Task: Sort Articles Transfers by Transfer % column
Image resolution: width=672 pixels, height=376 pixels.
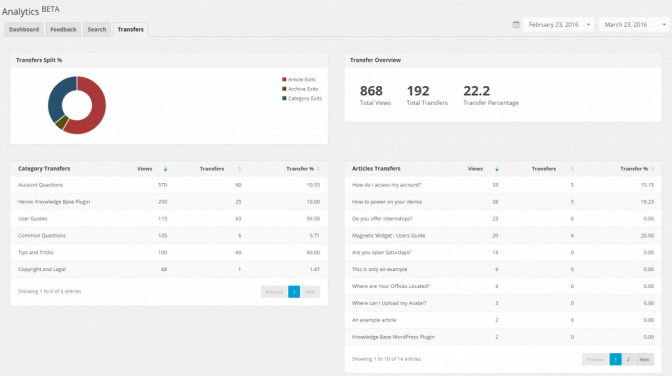Action: [652, 169]
